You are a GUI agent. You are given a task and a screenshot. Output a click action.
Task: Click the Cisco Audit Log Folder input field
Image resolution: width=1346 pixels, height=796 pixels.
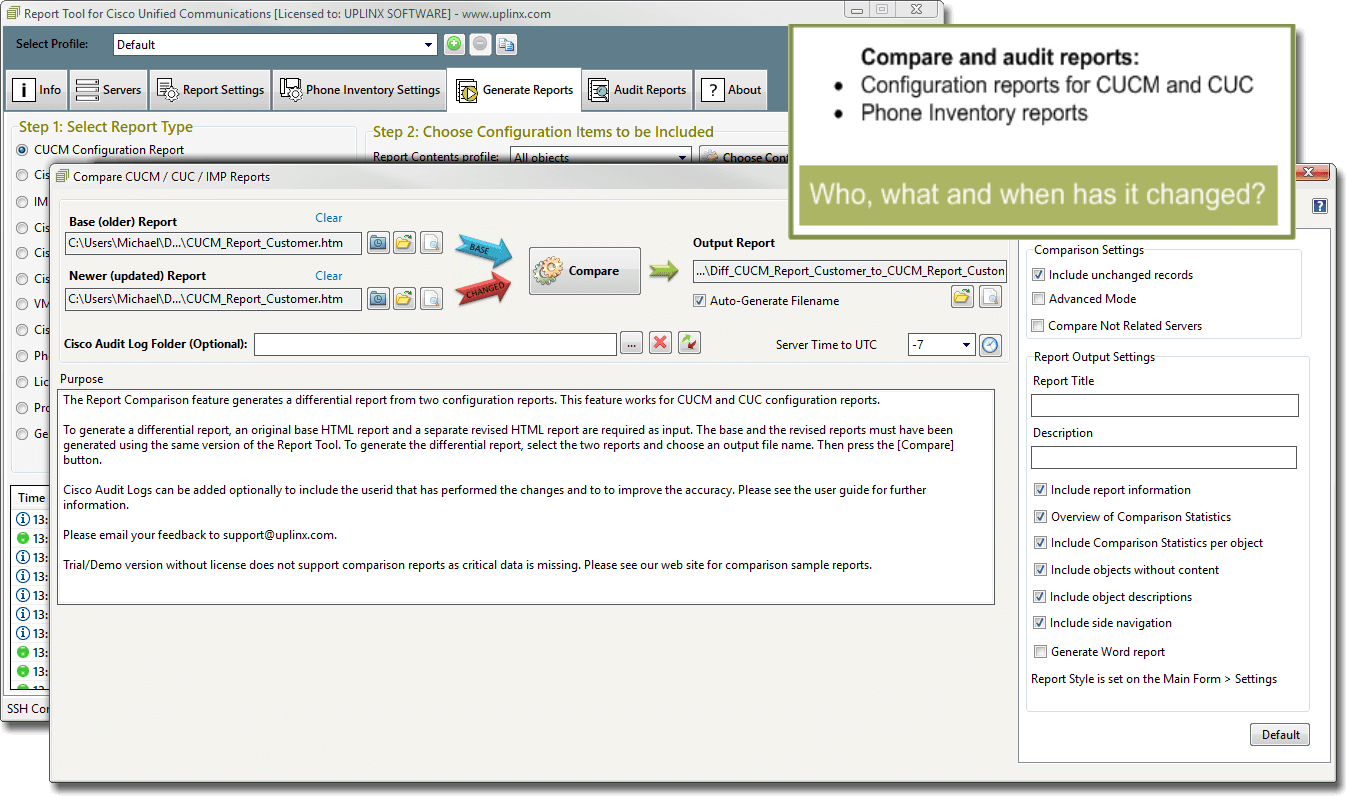[435, 344]
